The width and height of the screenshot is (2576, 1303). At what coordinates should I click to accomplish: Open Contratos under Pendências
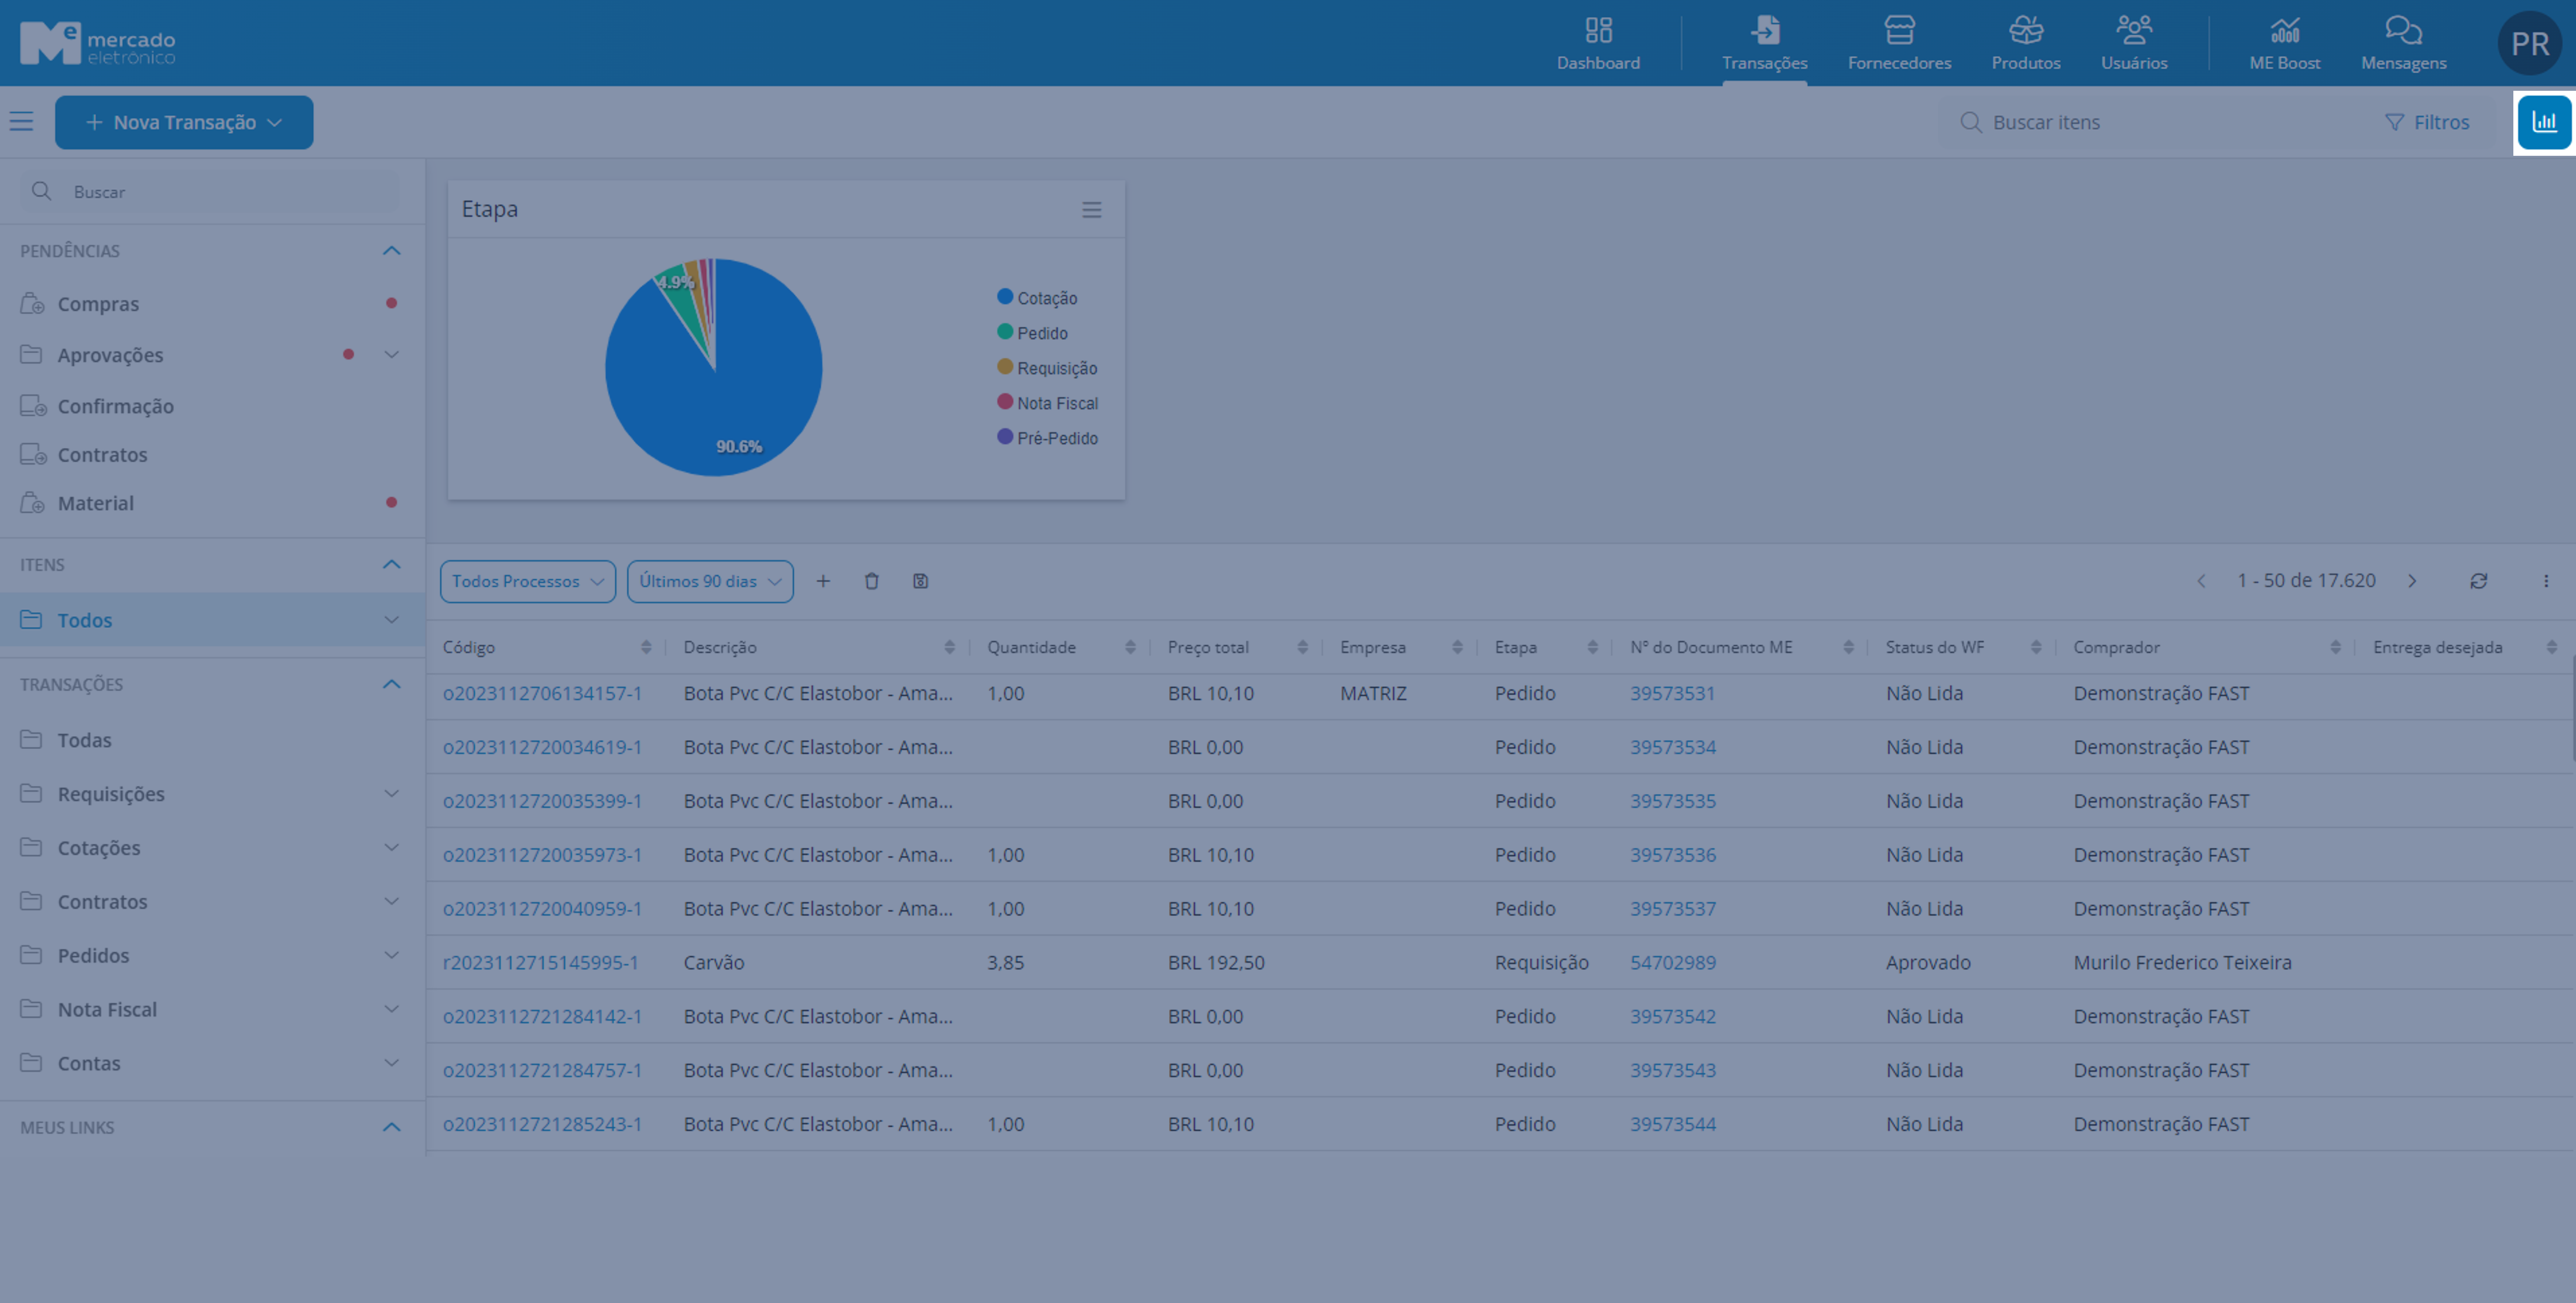tap(102, 454)
